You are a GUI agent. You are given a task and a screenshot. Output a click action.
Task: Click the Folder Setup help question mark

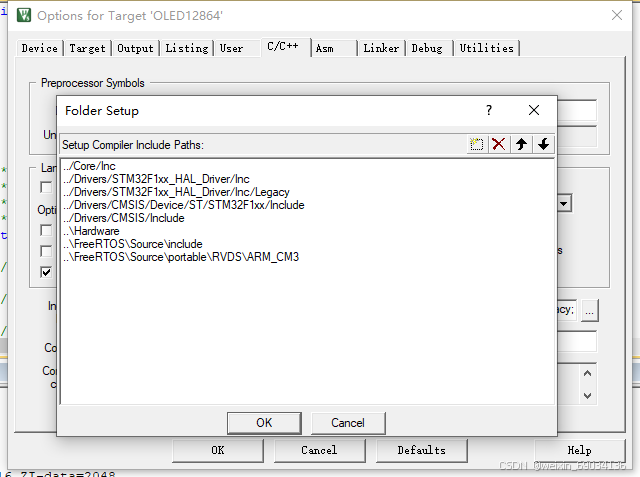489,110
